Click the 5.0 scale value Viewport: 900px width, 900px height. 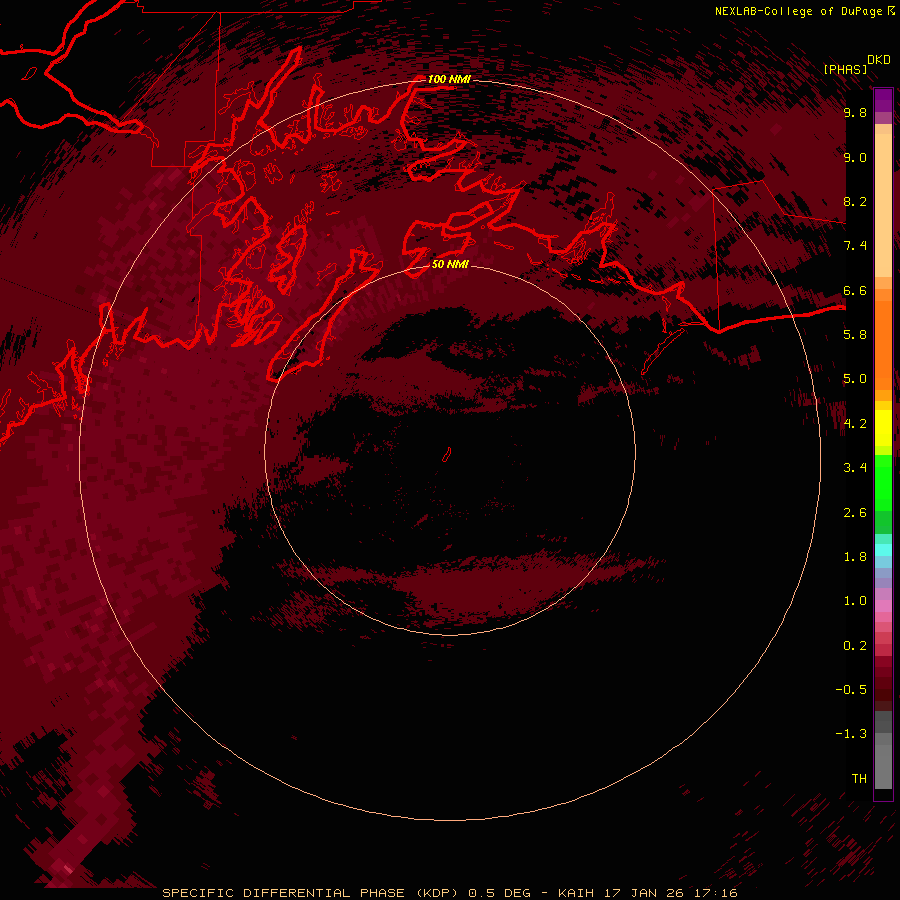click(855, 379)
